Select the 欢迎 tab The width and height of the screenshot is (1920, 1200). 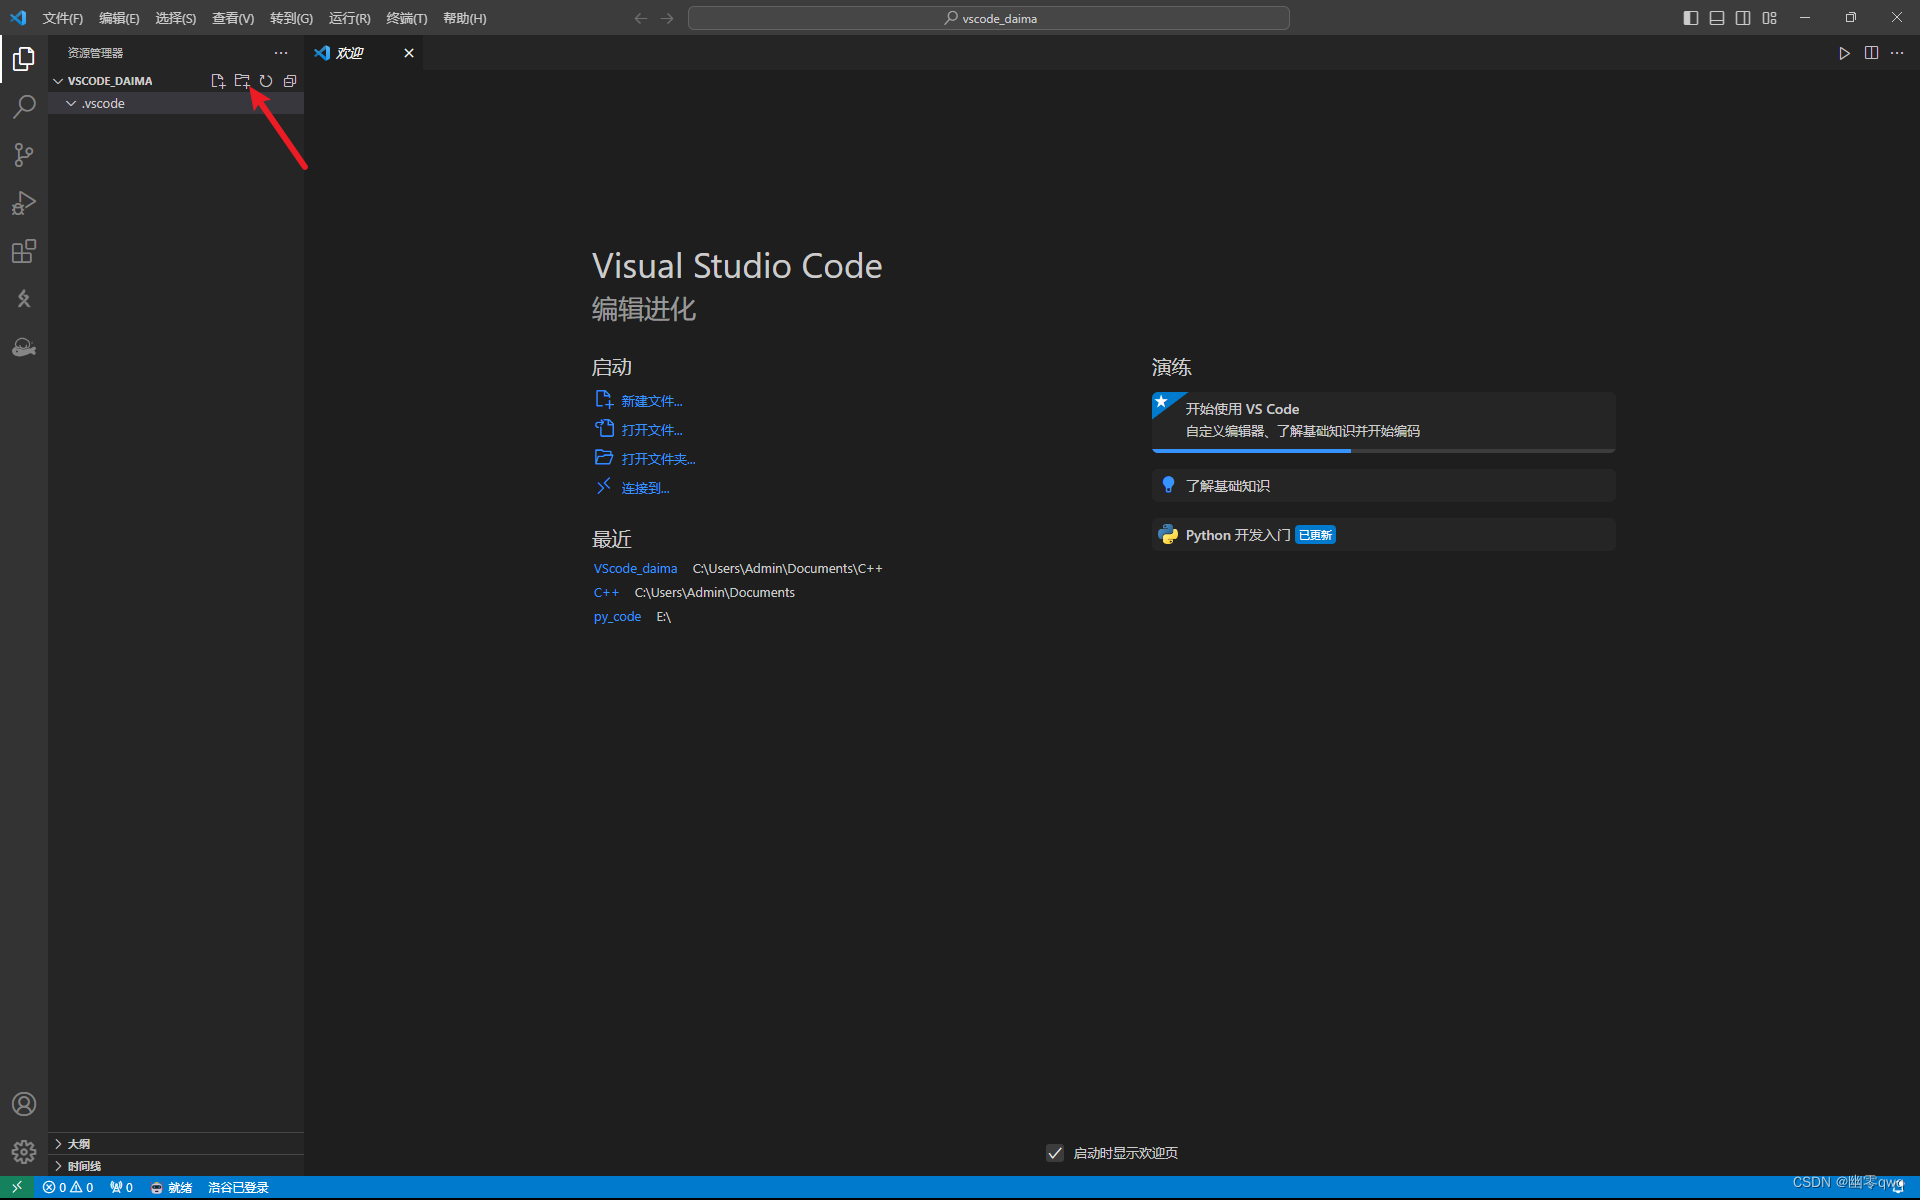click(364, 53)
